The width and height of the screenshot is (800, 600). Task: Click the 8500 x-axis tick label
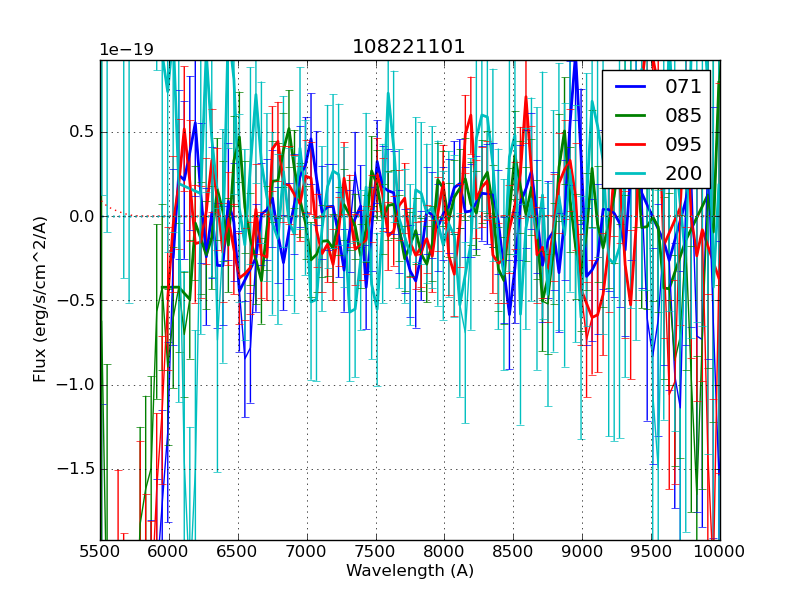(x=513, y=552)
